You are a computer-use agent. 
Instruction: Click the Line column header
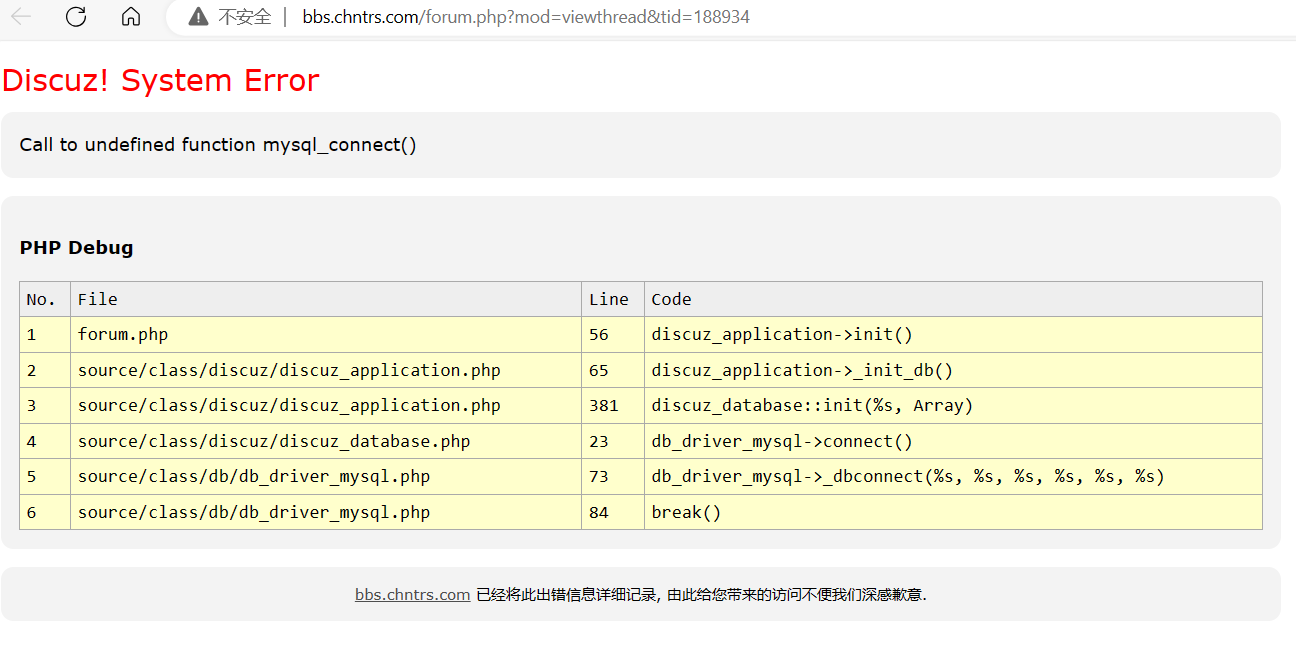[608, 299]
